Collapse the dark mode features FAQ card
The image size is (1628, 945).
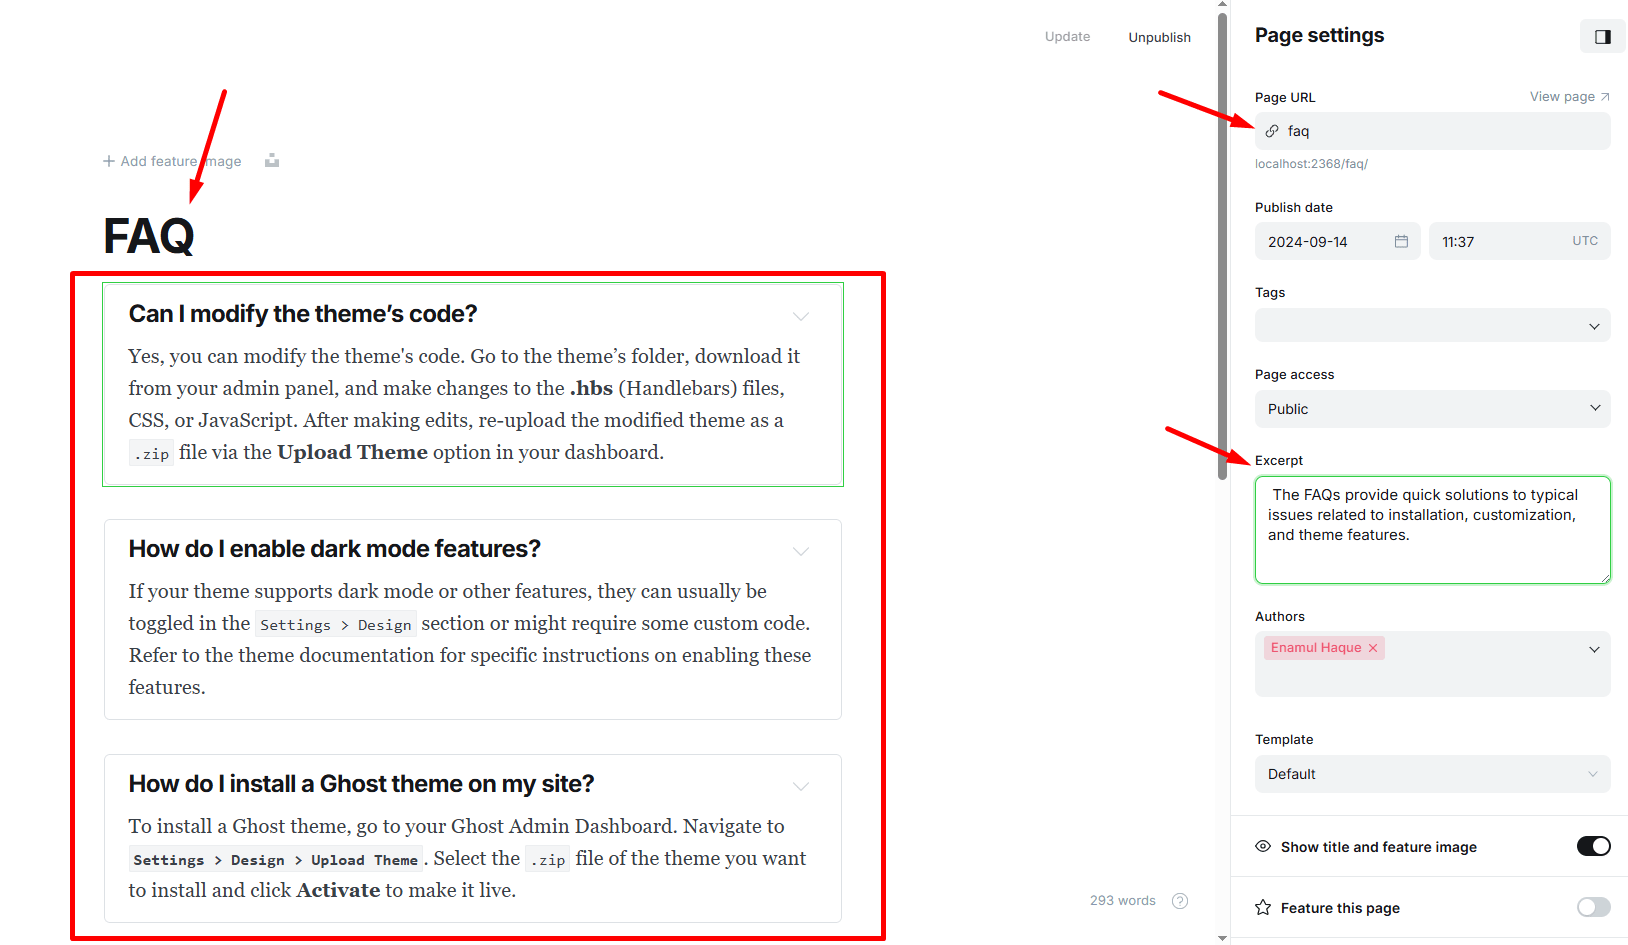[801, 551]
